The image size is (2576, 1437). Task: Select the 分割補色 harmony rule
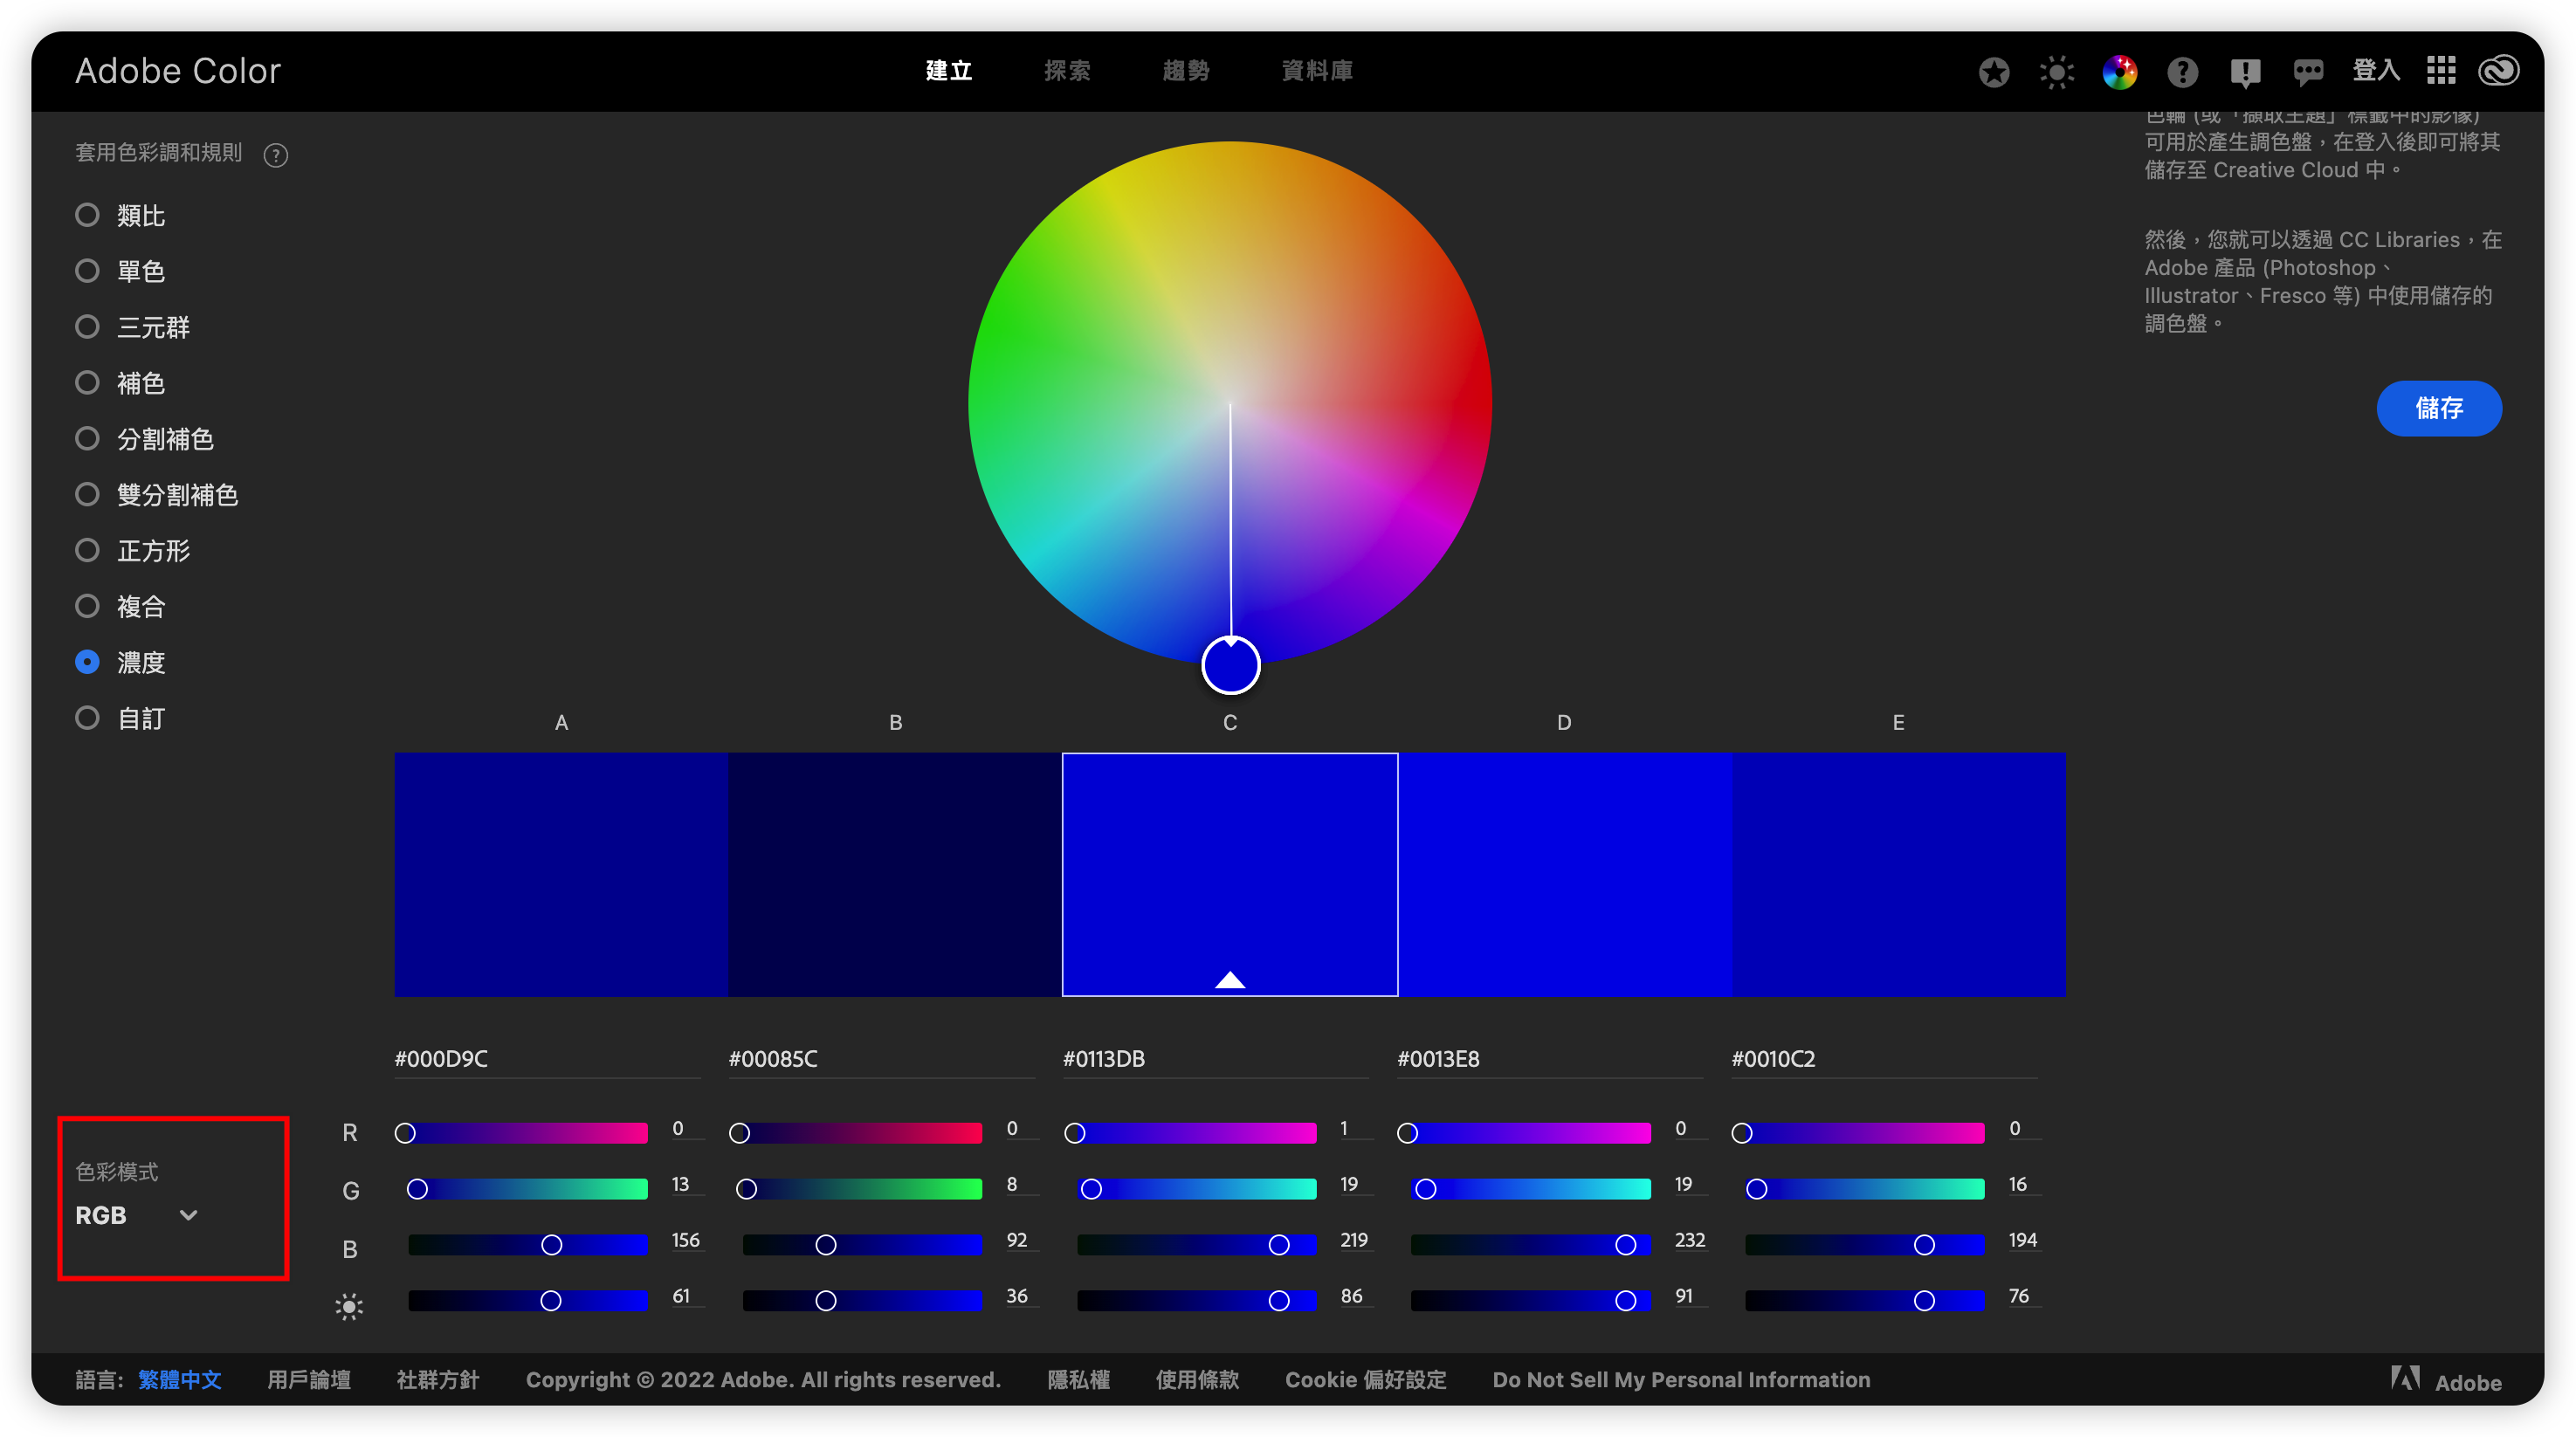click(144, 439)
